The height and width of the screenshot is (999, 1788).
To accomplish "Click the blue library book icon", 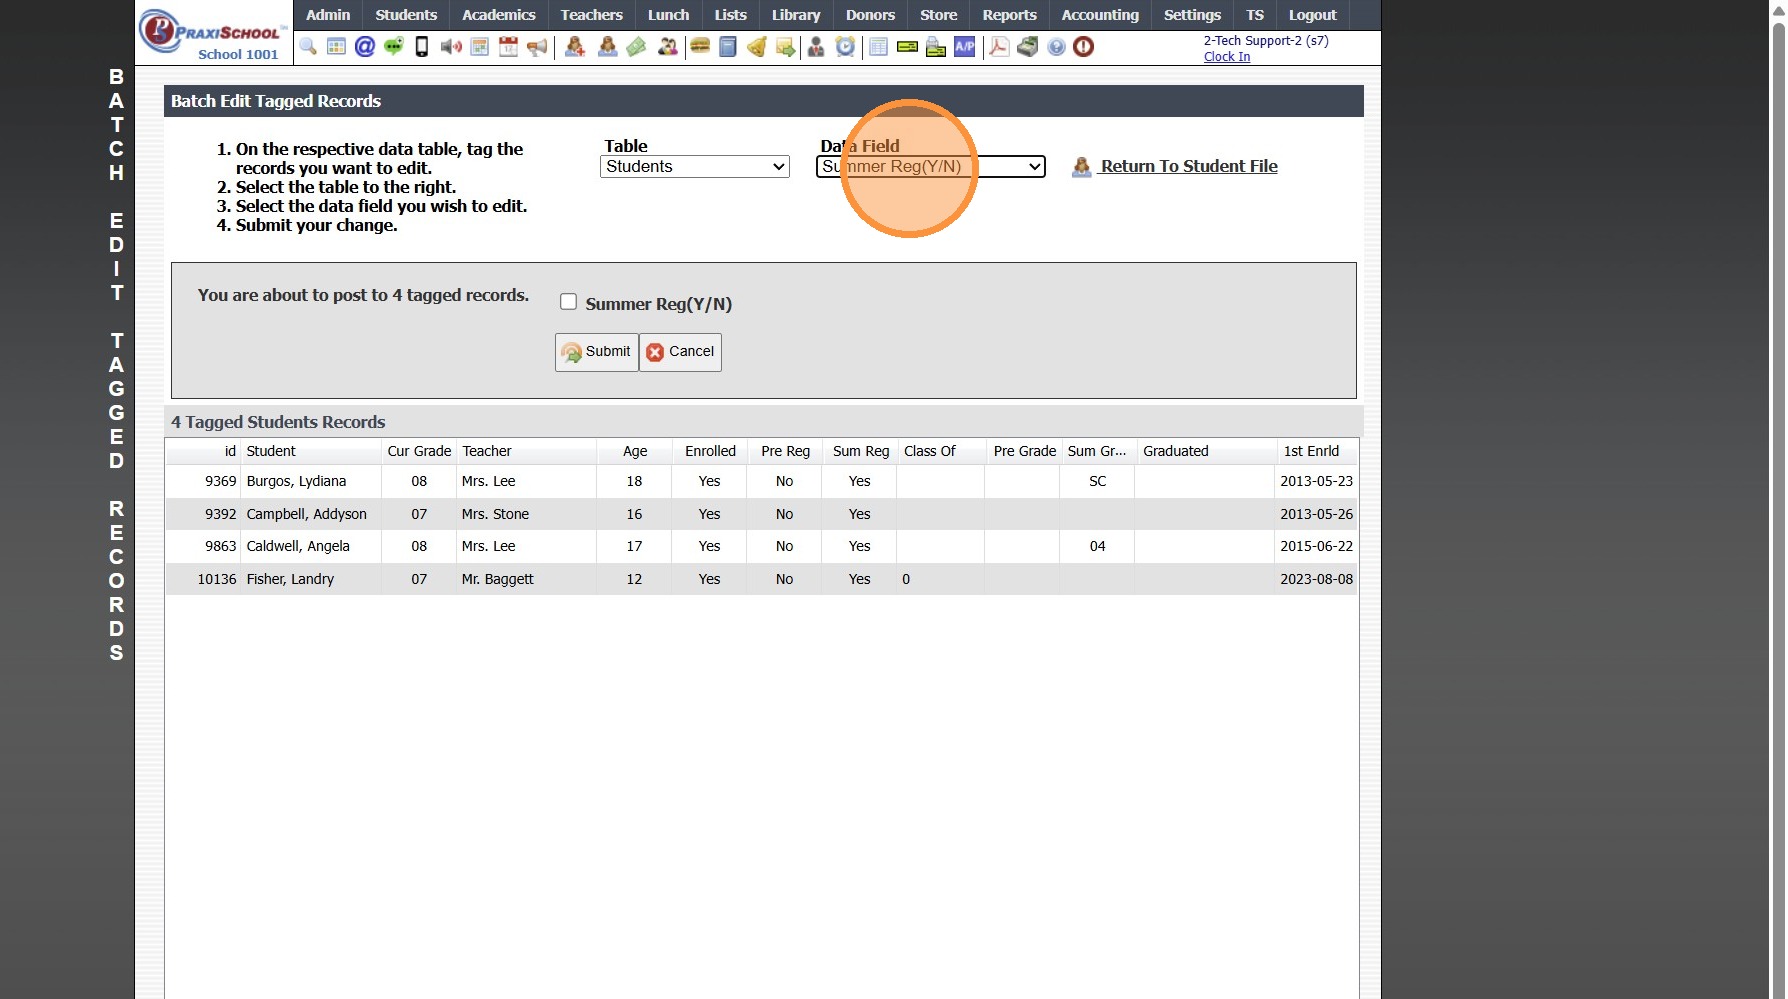I will 728,47.
